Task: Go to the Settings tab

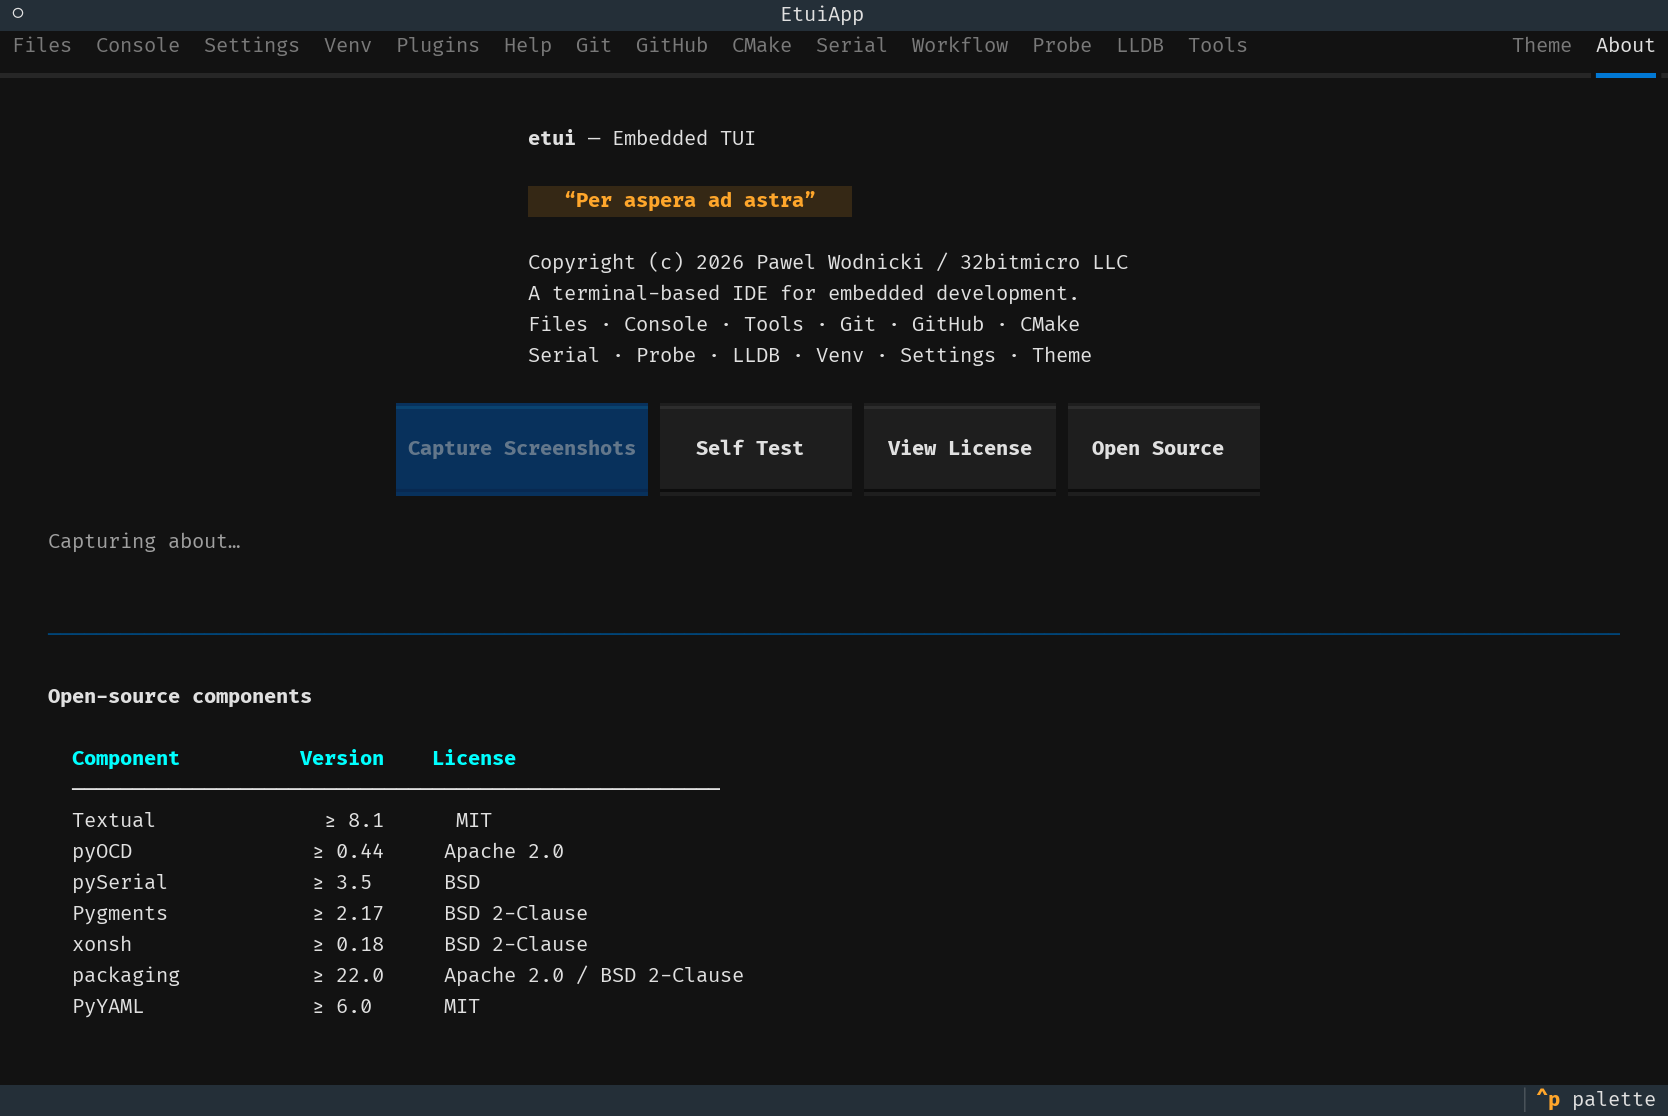Action: click(x=252, y=46)
